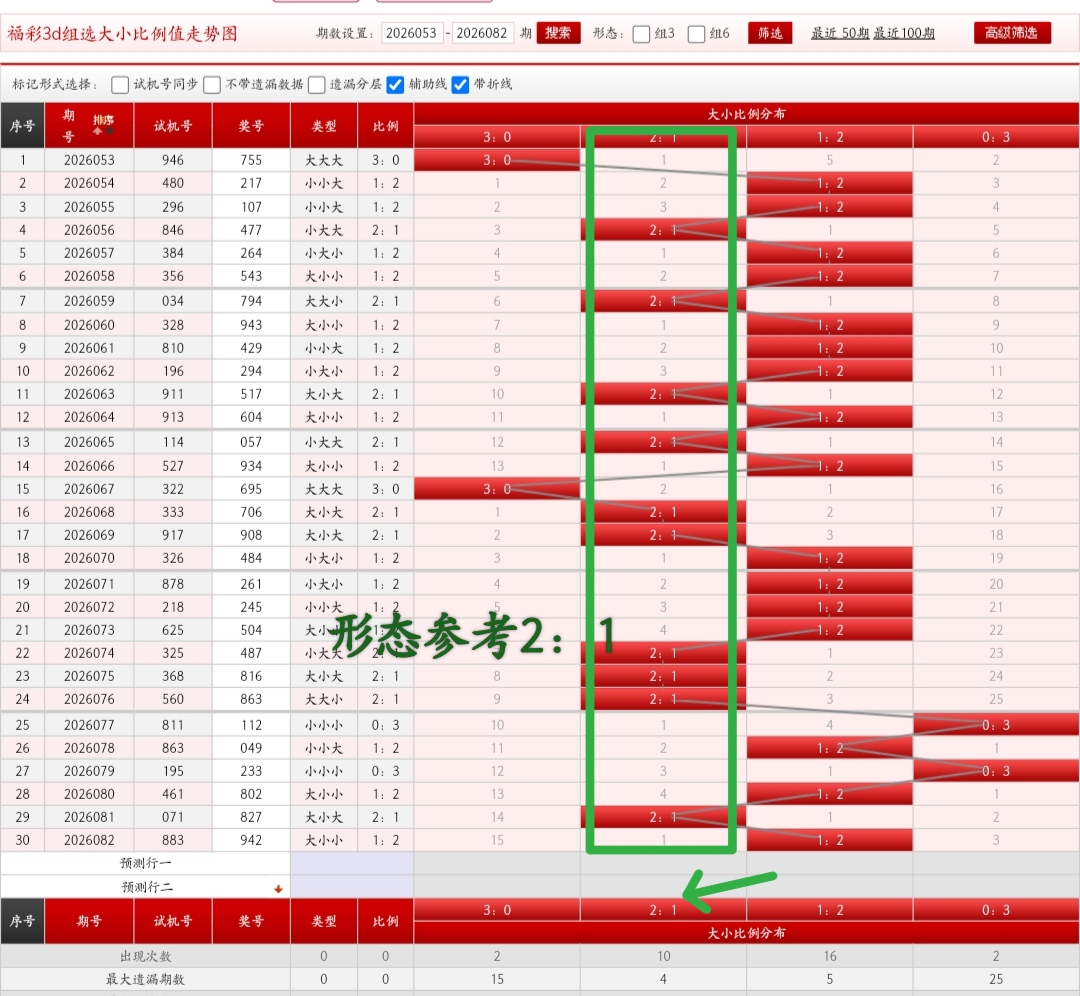Image resolution: width=1080 pixels, height=996 pixels.
Task: Select the 0:3 column header
Action: [x=996, y=137]
